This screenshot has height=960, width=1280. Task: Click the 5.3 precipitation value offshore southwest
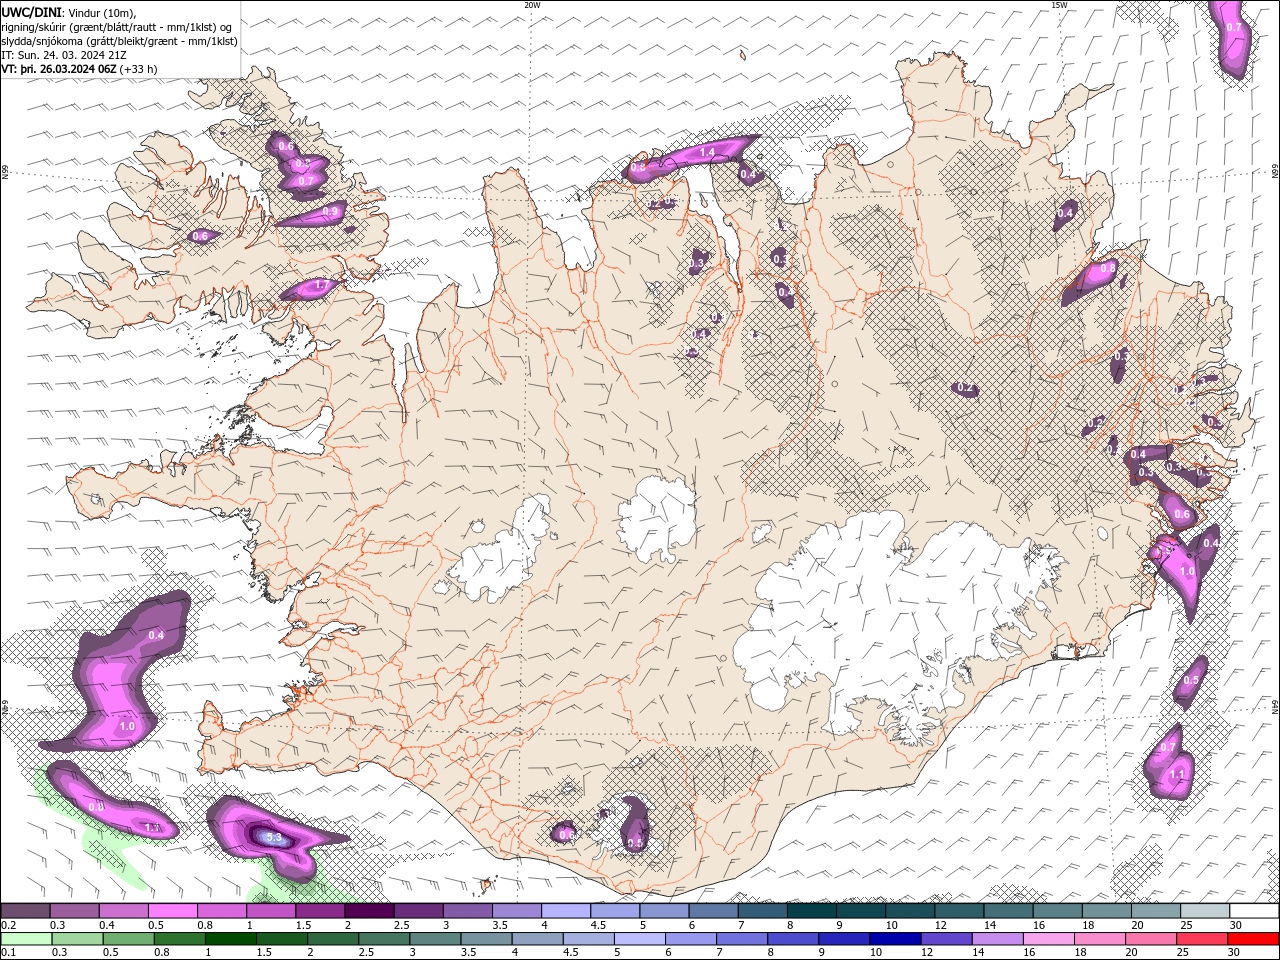276,838
